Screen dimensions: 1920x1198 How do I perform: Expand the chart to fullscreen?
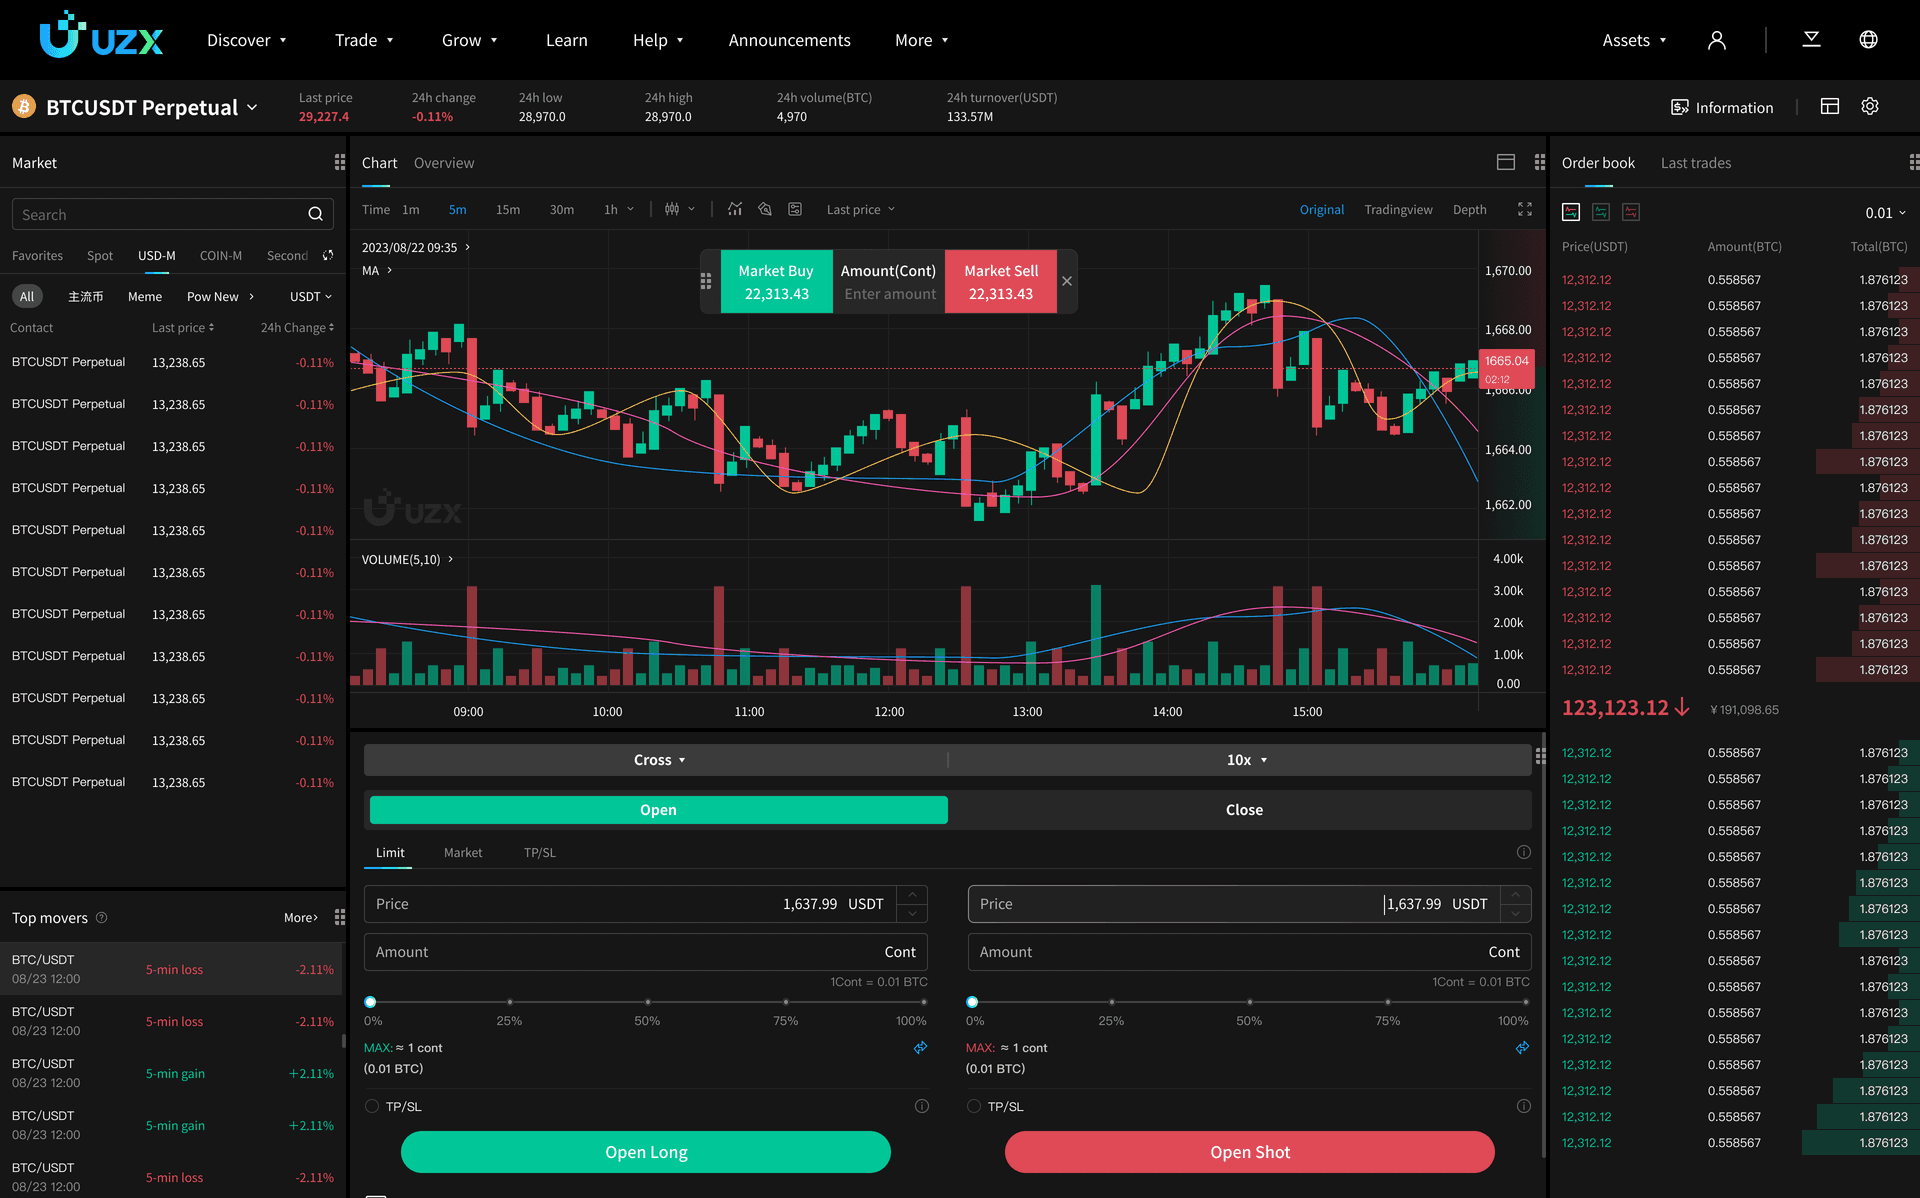pyautogui.click(x=1525, y=209)
